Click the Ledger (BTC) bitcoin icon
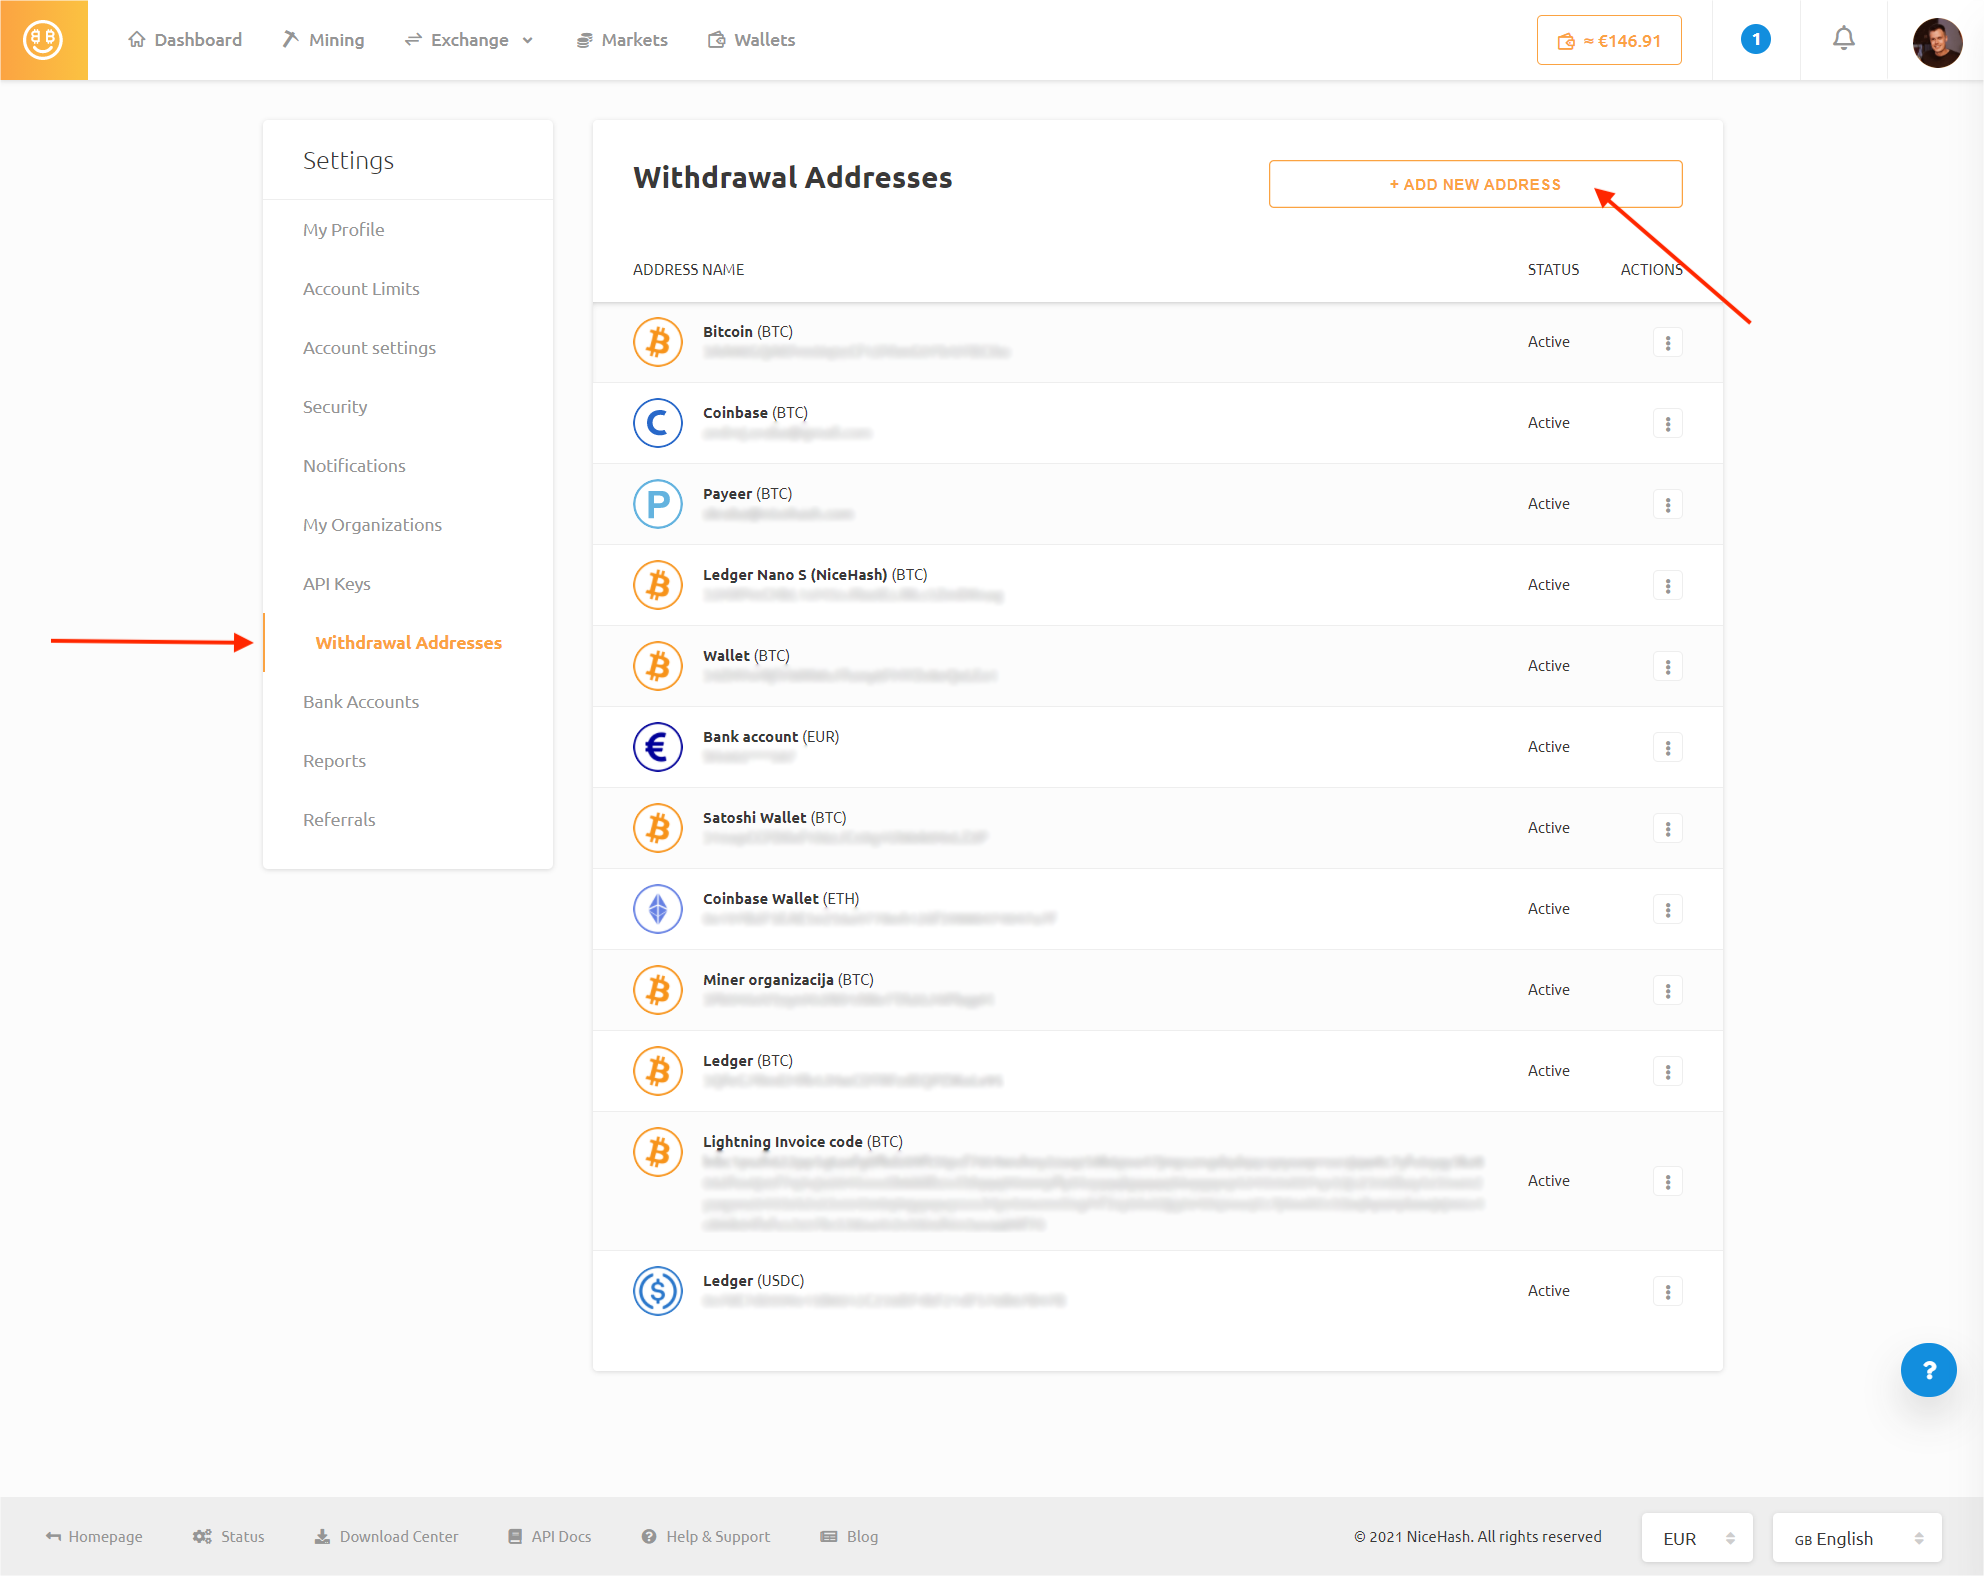Viewport: 1984px width, 1576px height. (657, 1071)
